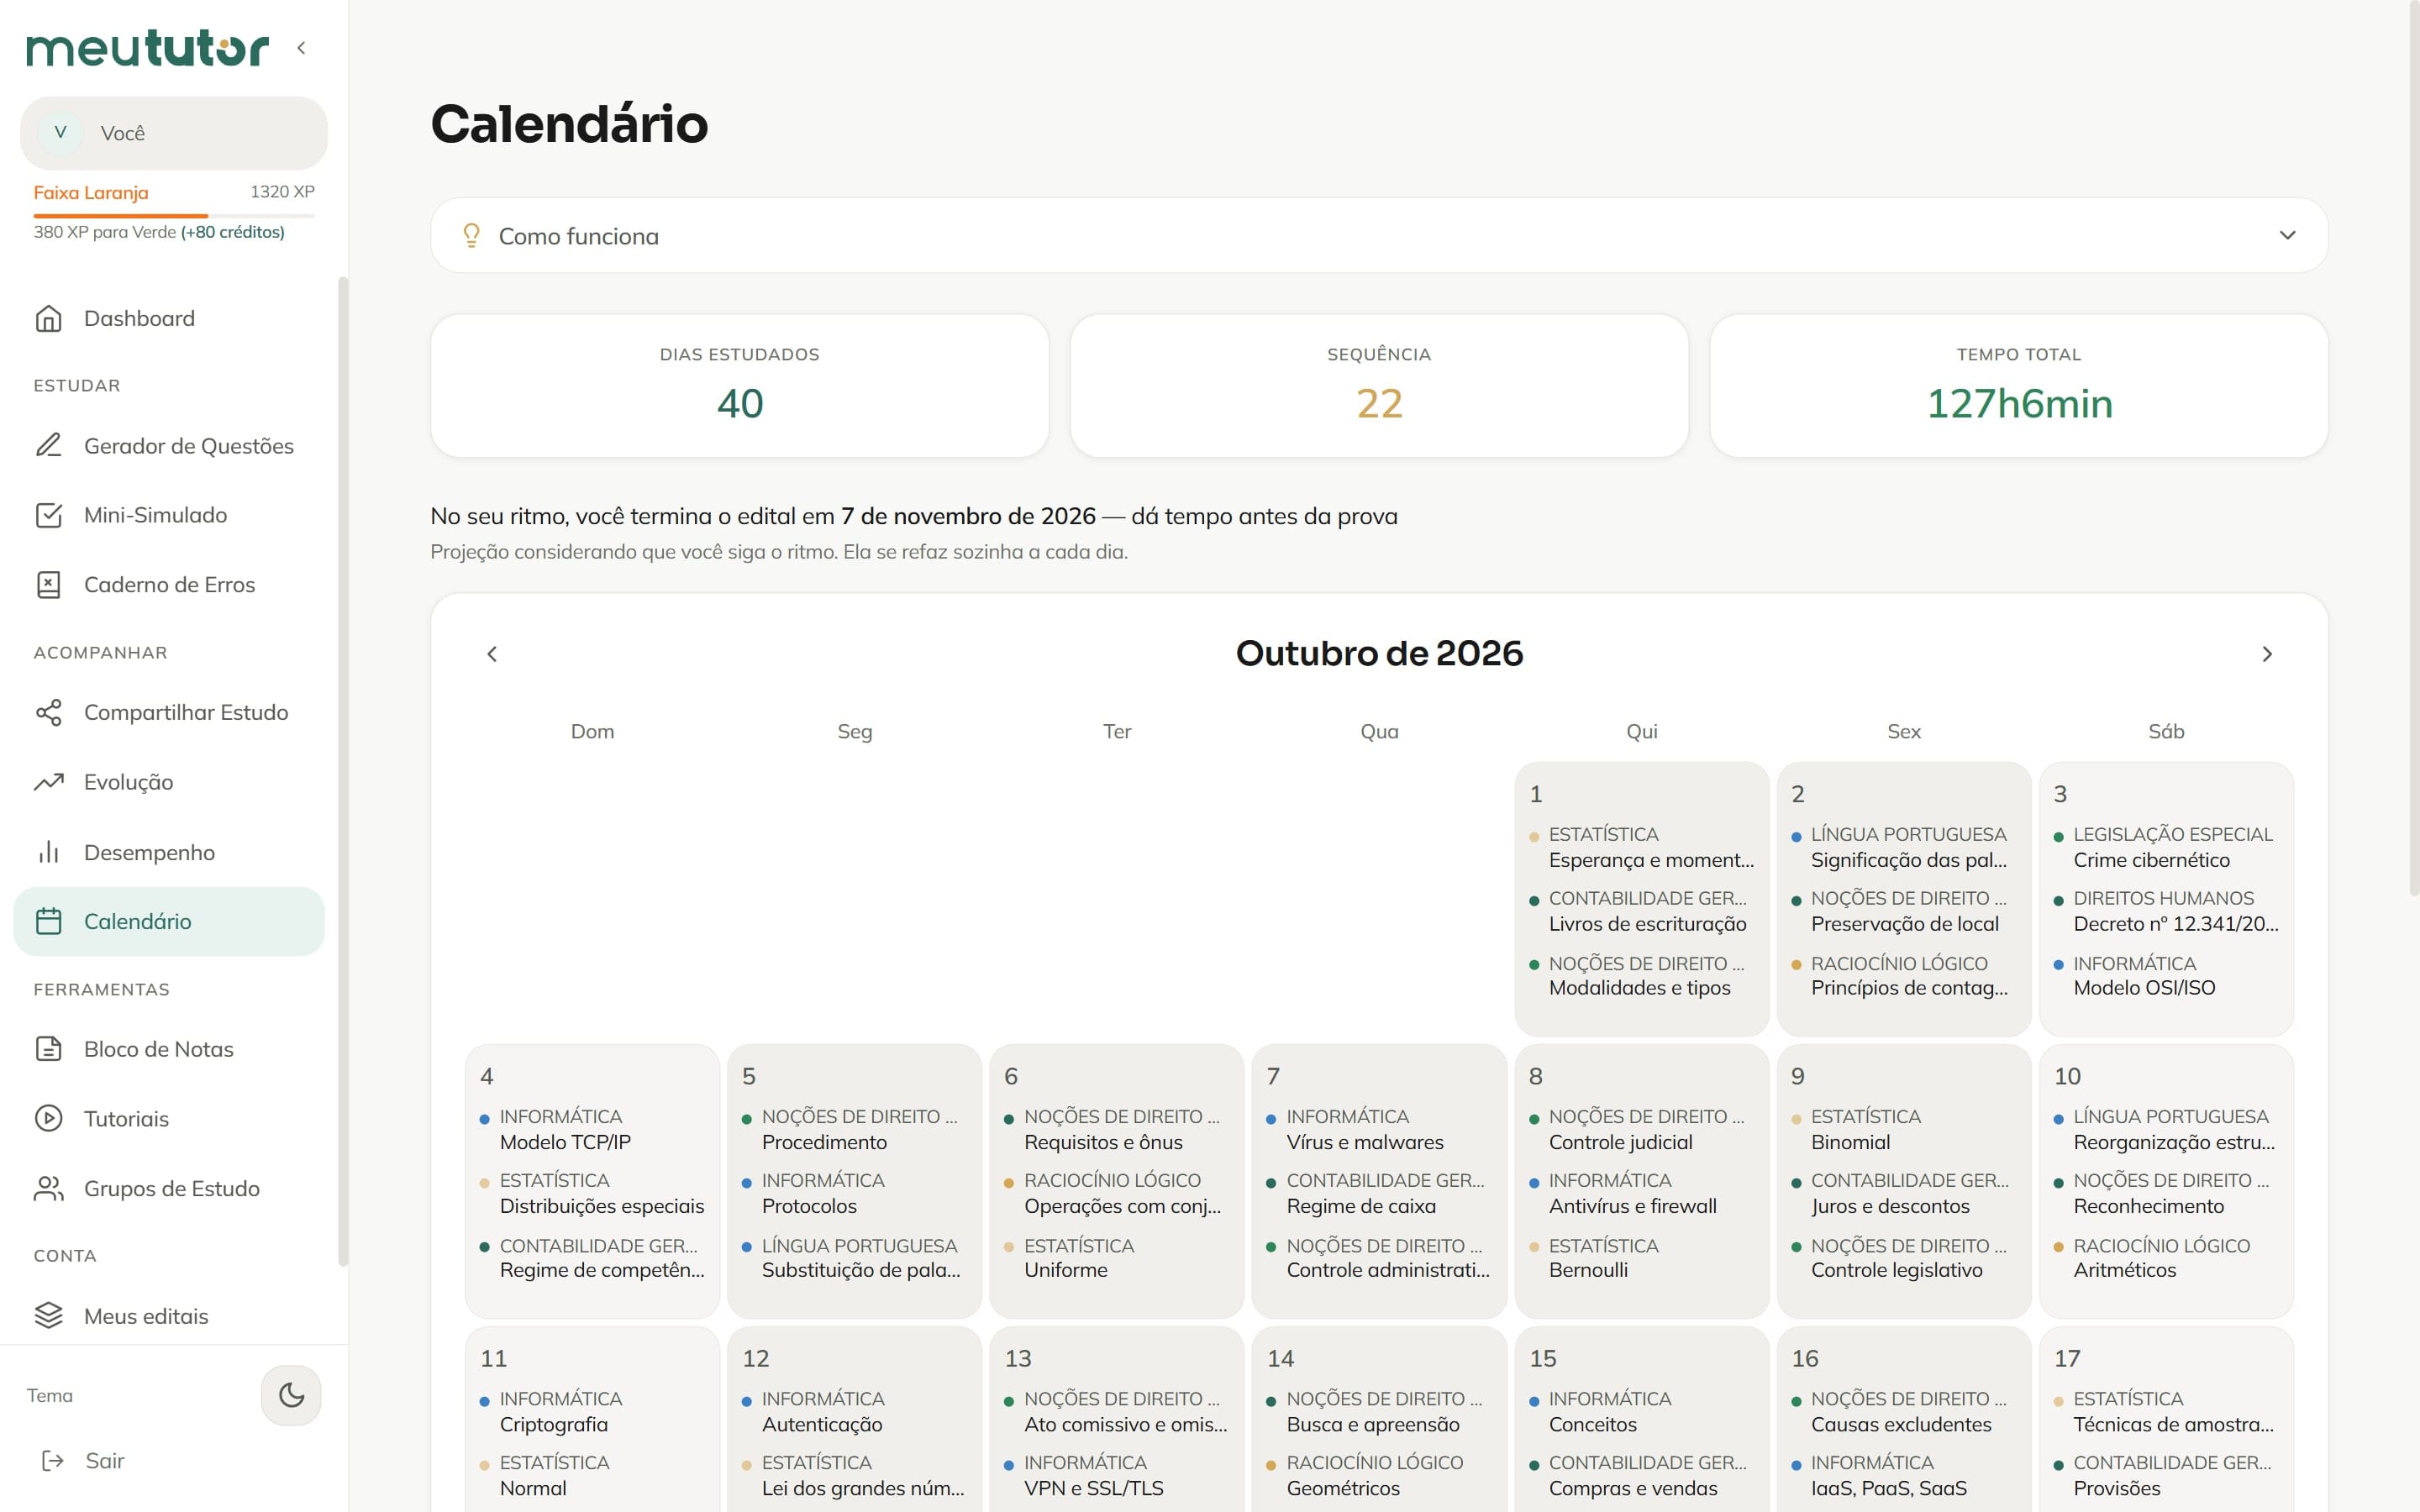
Task: Click the Tutoriais play circle icon
Action: pos(48,1118)
